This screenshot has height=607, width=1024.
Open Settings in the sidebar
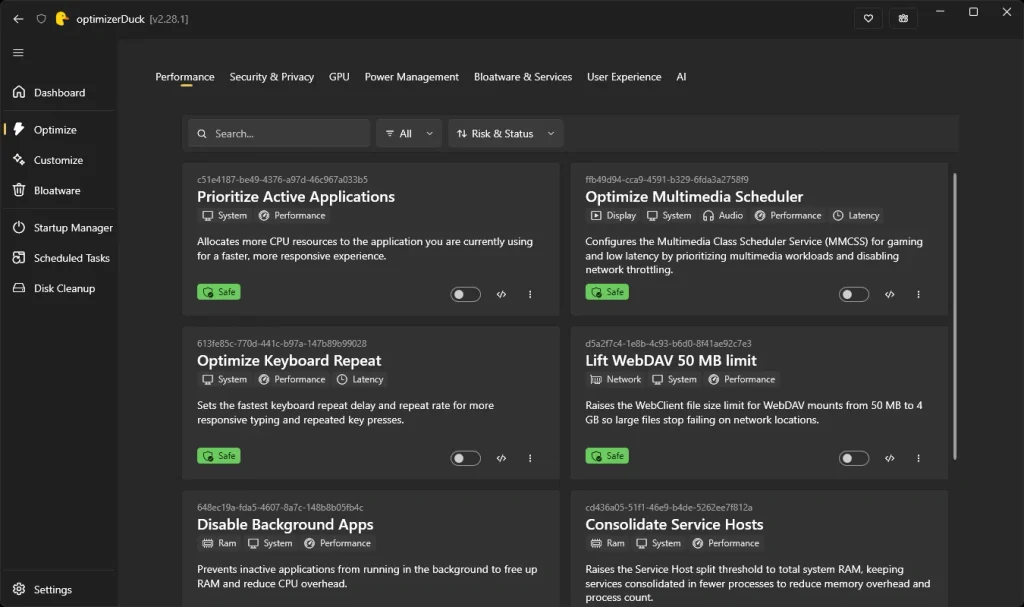[59, 589]
